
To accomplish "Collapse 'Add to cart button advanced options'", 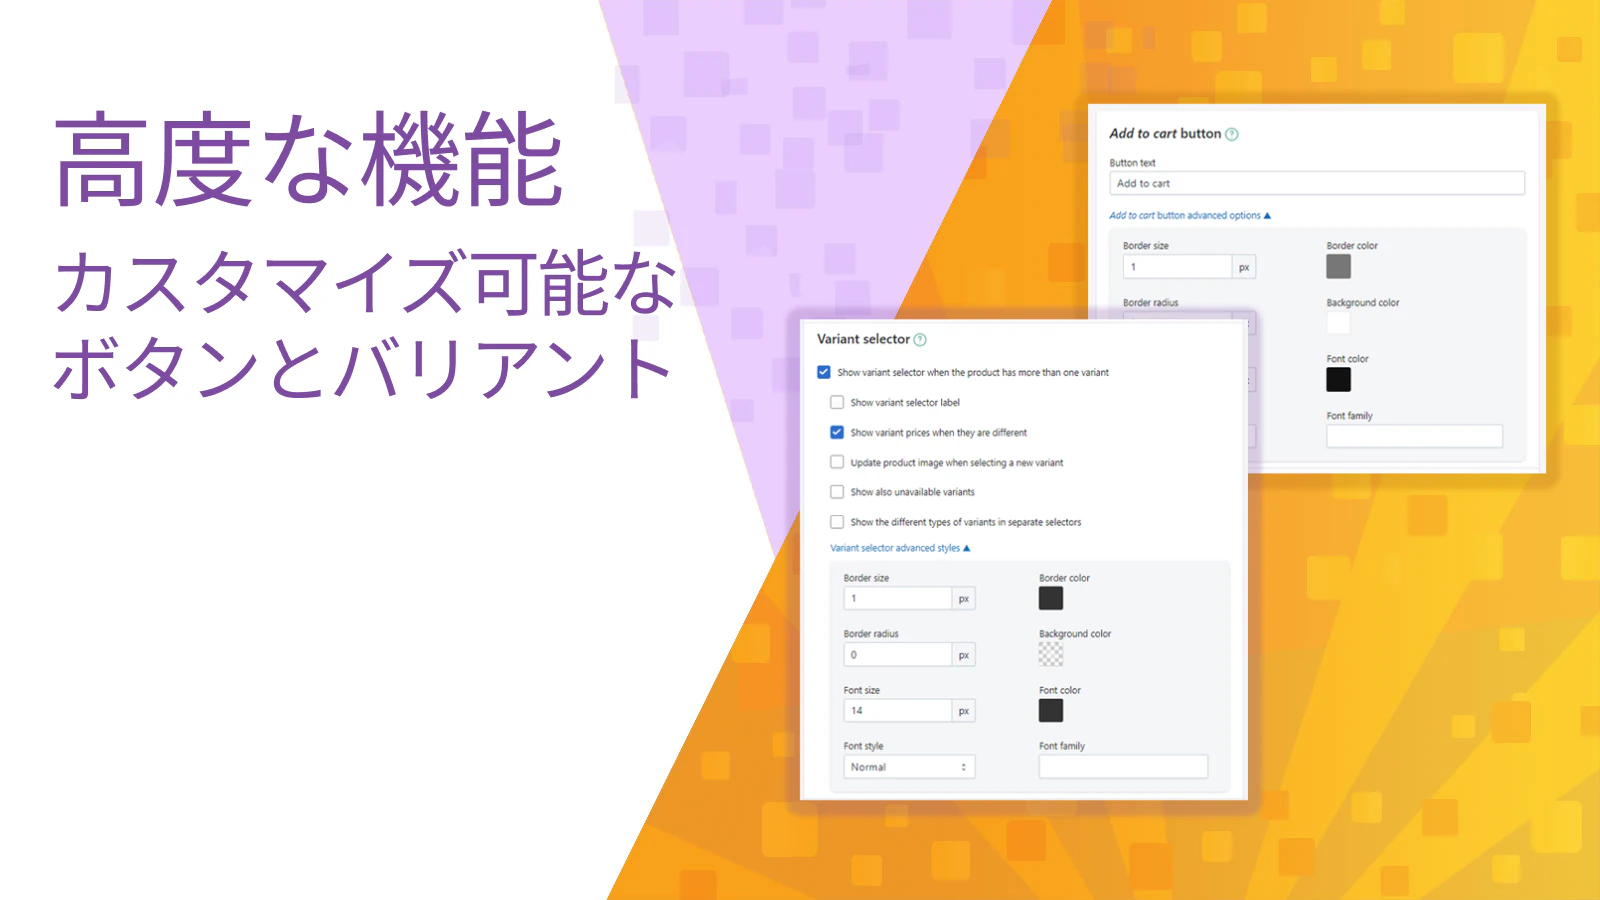I will [1190, 215].
